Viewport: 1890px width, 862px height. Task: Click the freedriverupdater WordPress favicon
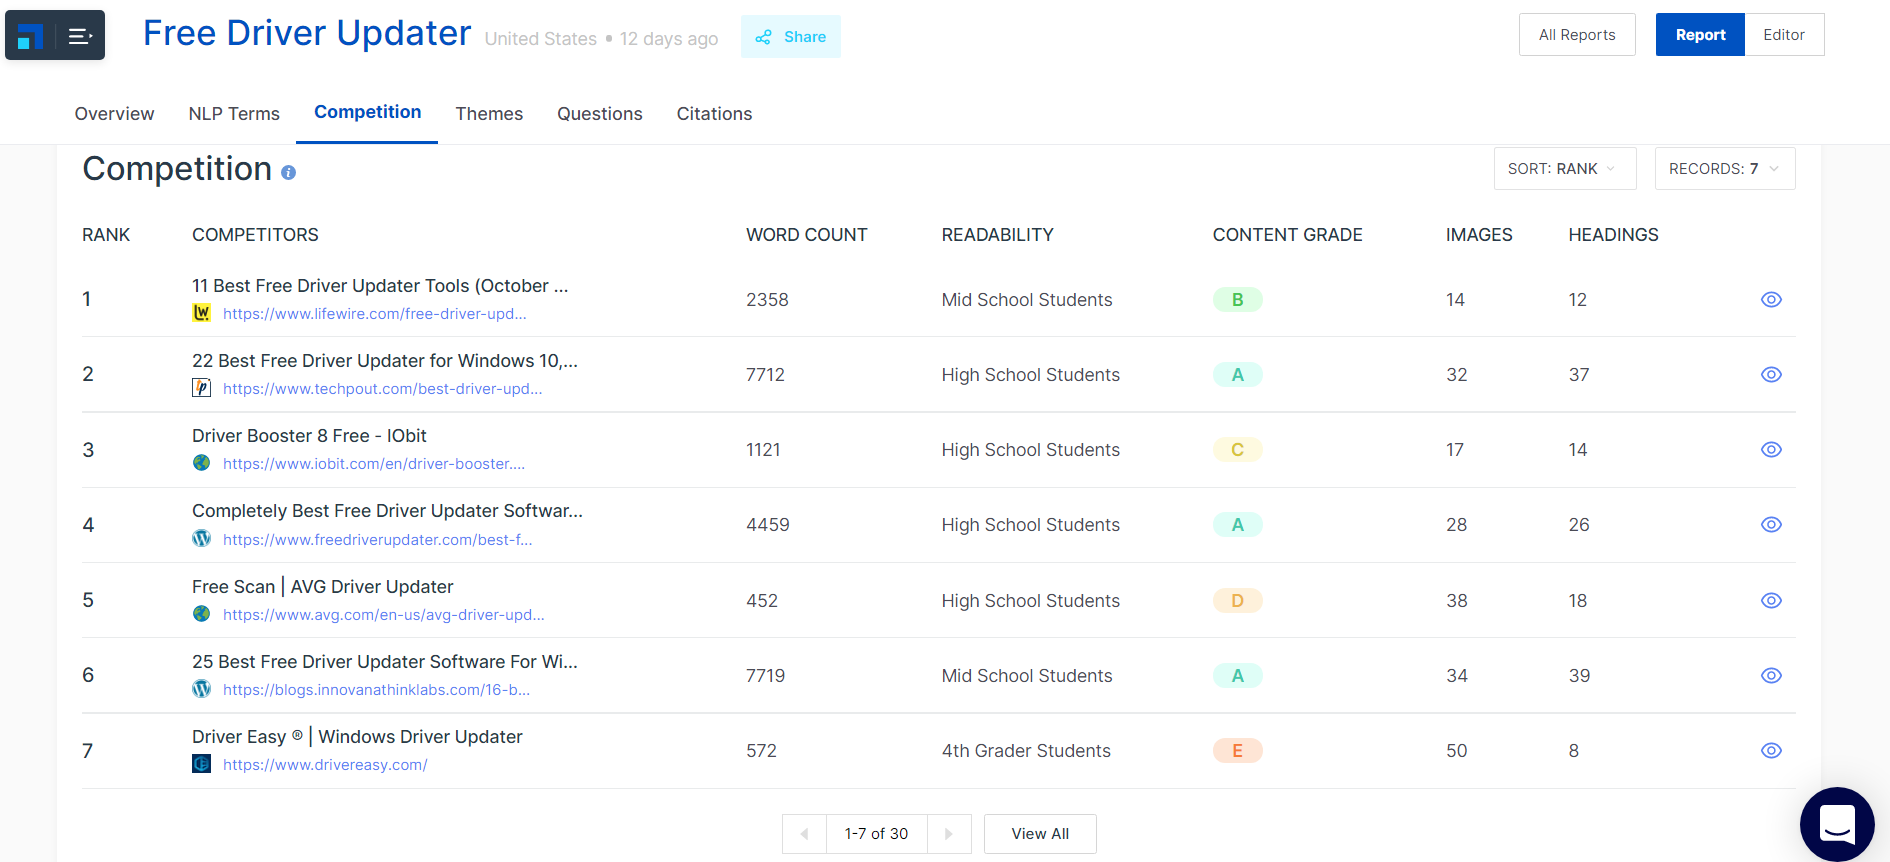point(201,539)
